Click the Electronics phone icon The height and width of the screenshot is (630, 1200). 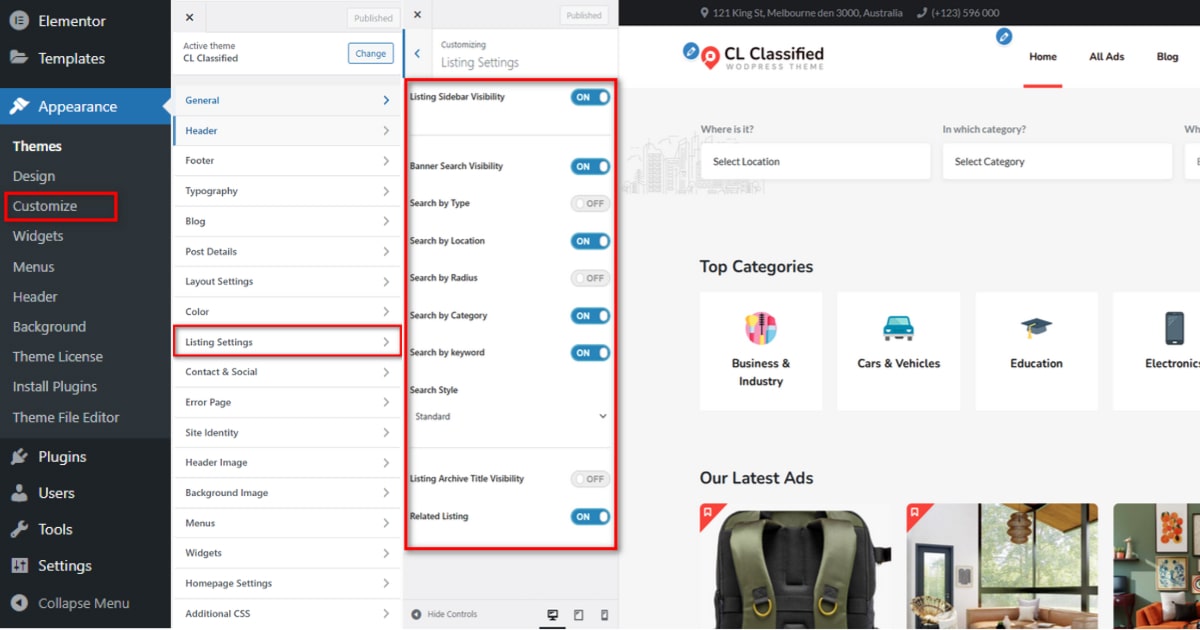[1174, 328]
